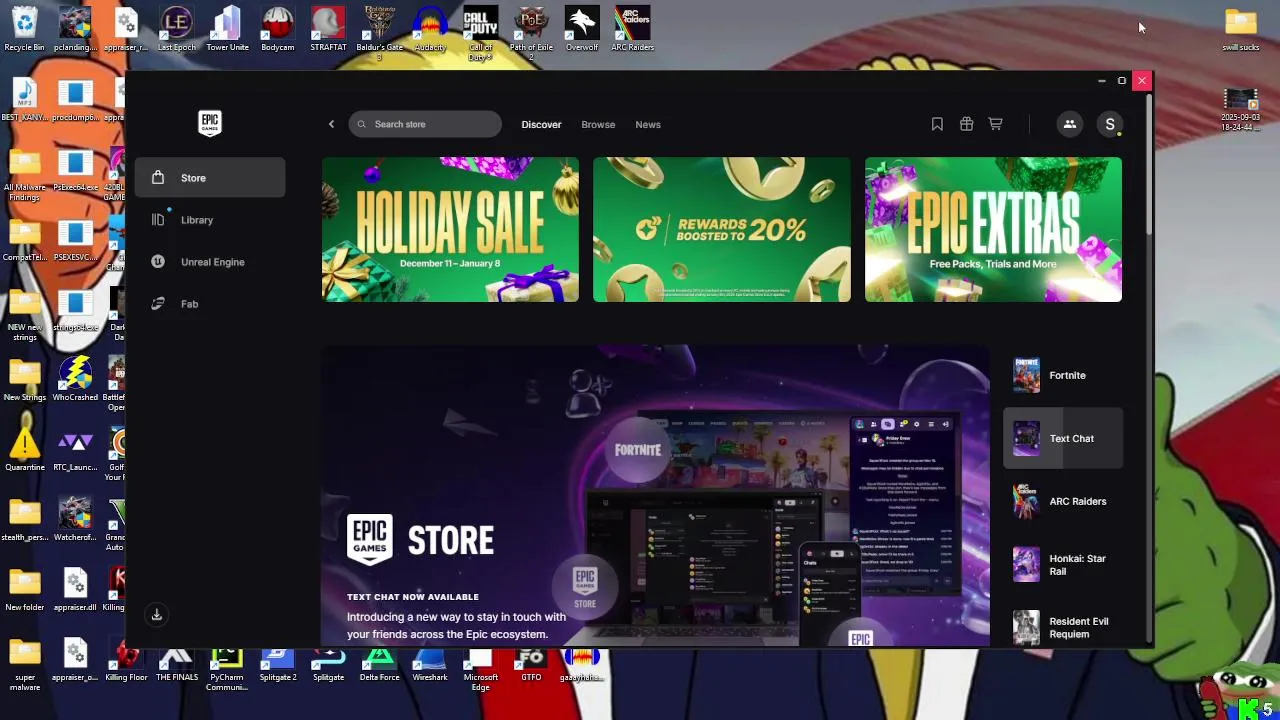Select 'All Malware Findings' desktop folder
The image size is (1280, 720).
pyautogui.click(x=24, y=177)
